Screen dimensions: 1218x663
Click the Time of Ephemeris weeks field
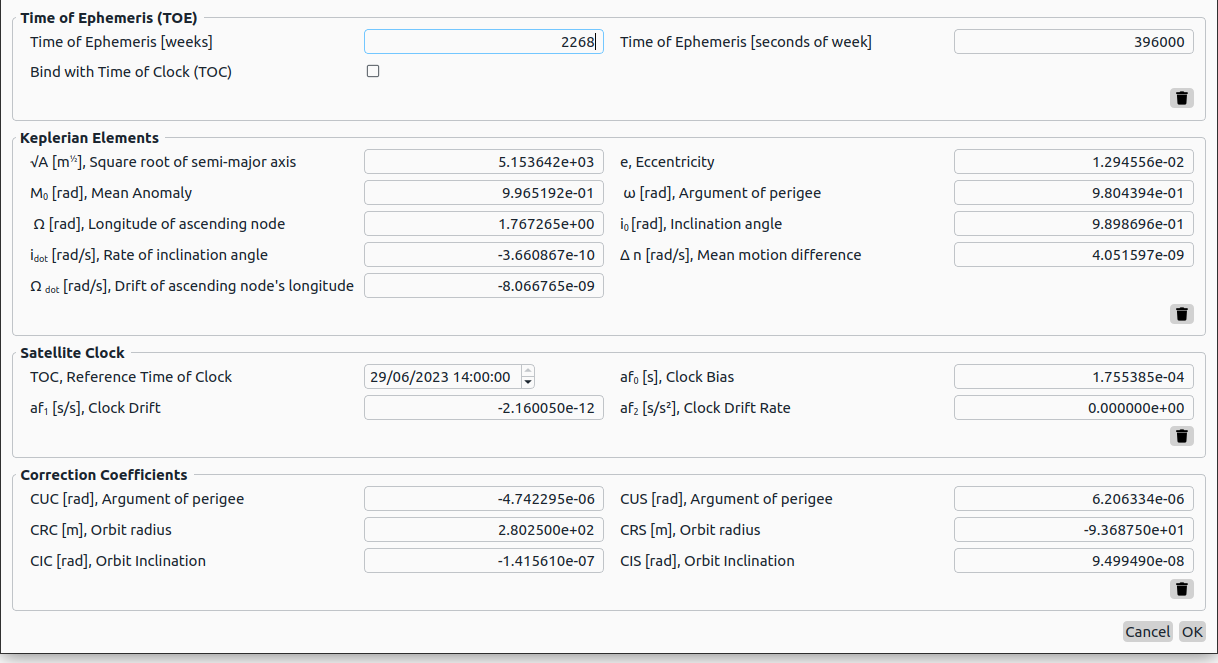point(483,41)
